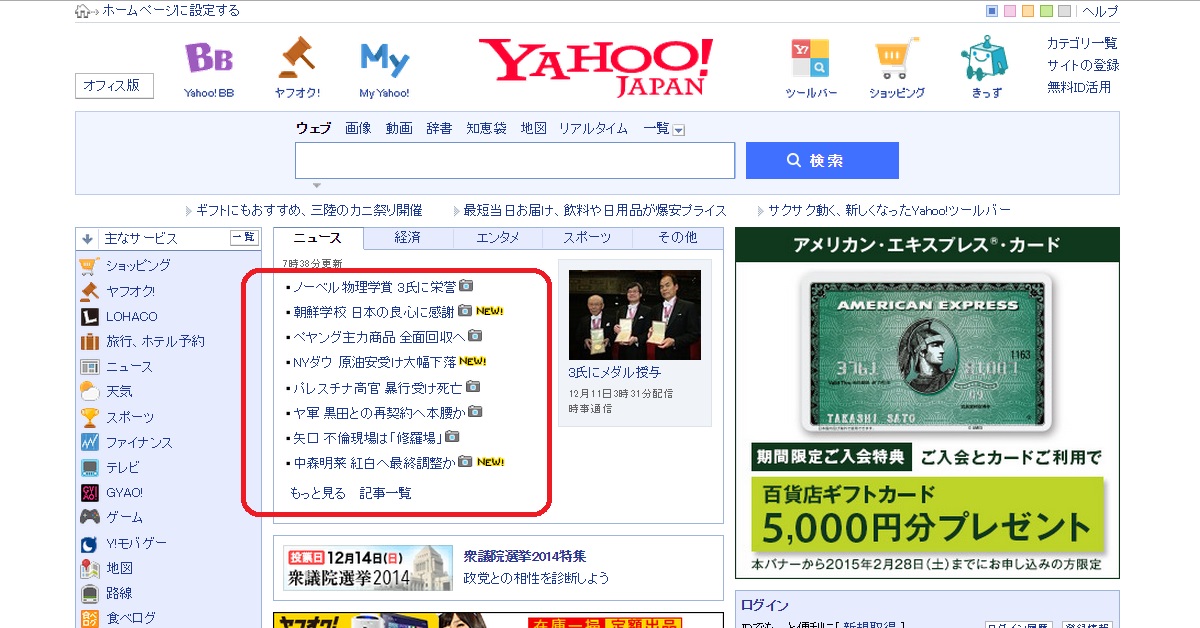This screenshot has height=628, width=1200.
Task: Click the オフィス版 button
Action: (x=114, y=85)
